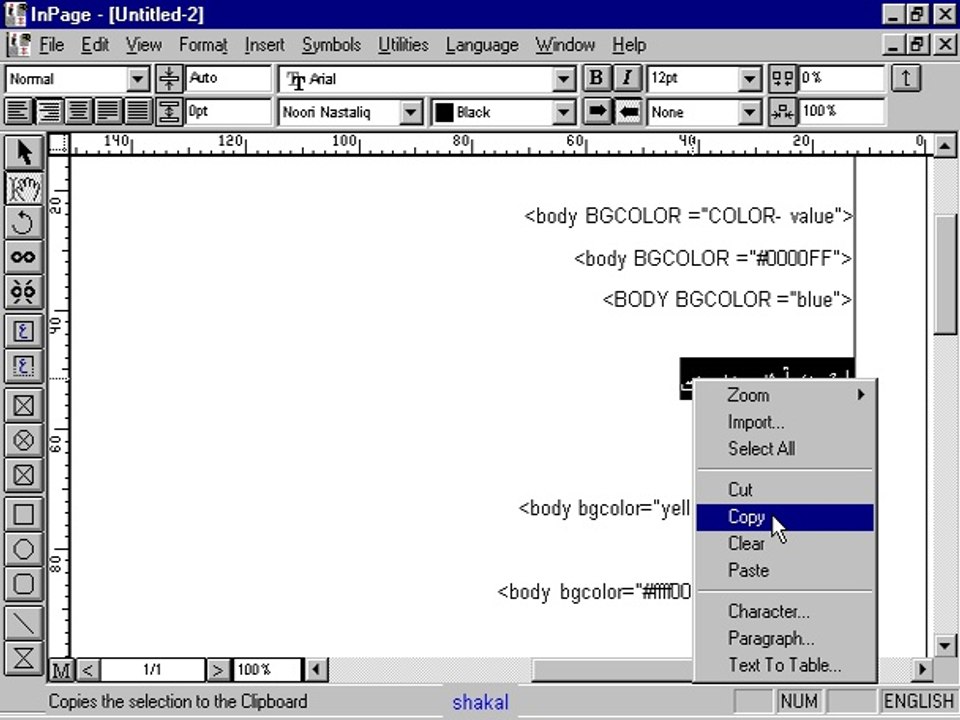Switch to right-to-left direction arrow
Image resolution: width=960 pixels, height=720 pixels.
point(628,112)
